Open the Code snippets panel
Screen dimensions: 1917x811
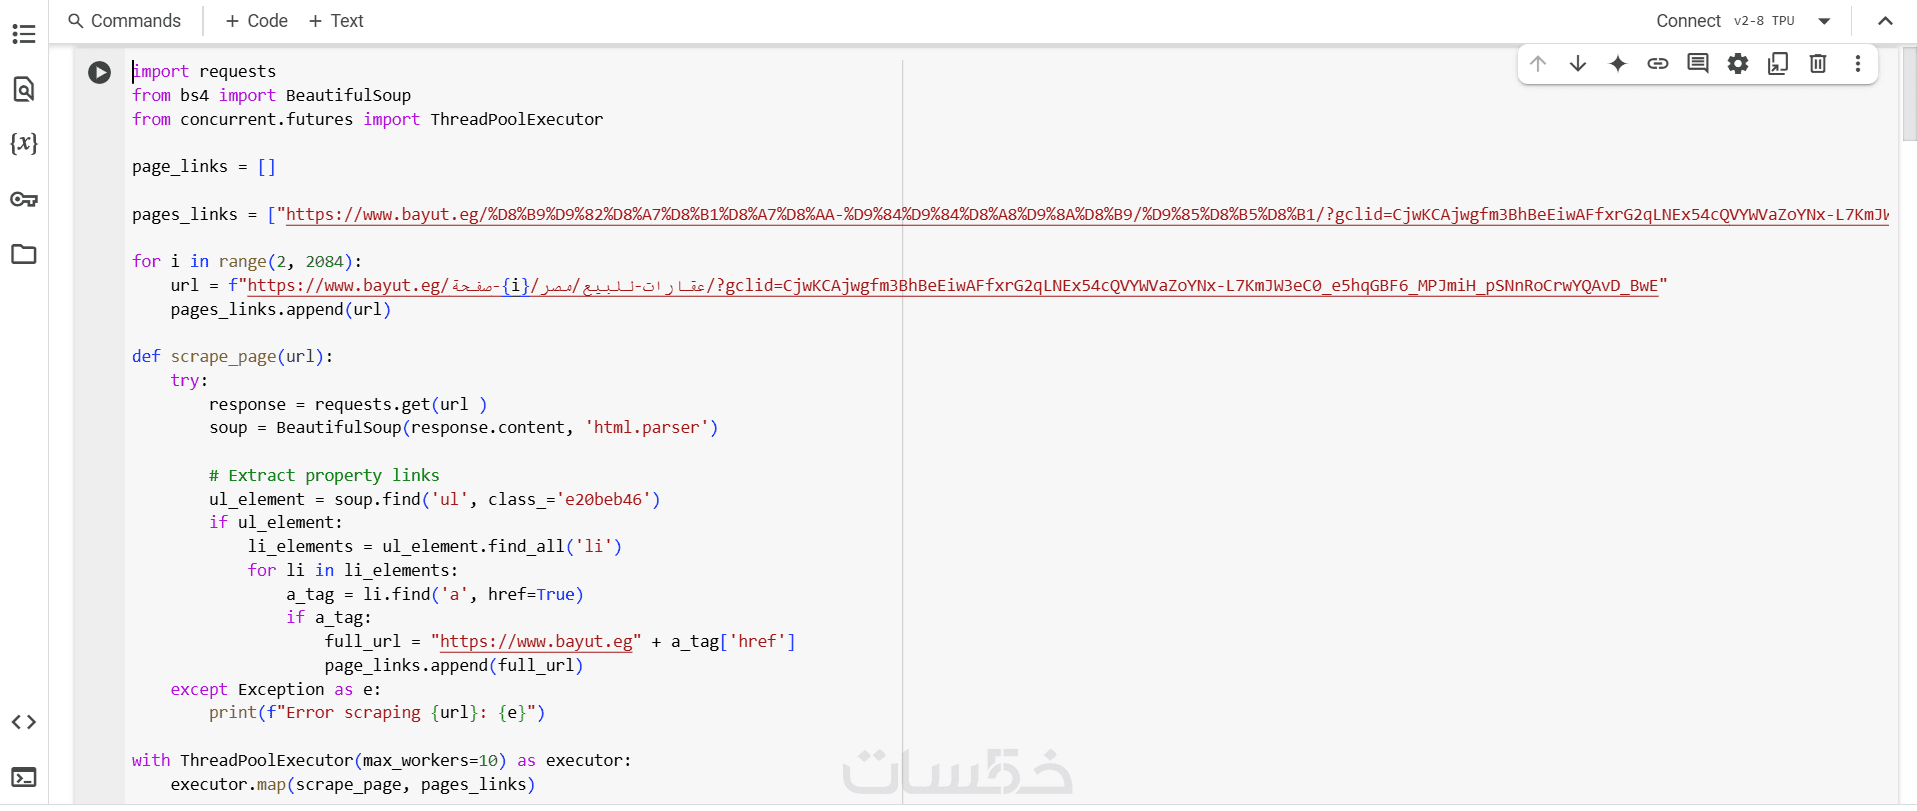point(24,722)
